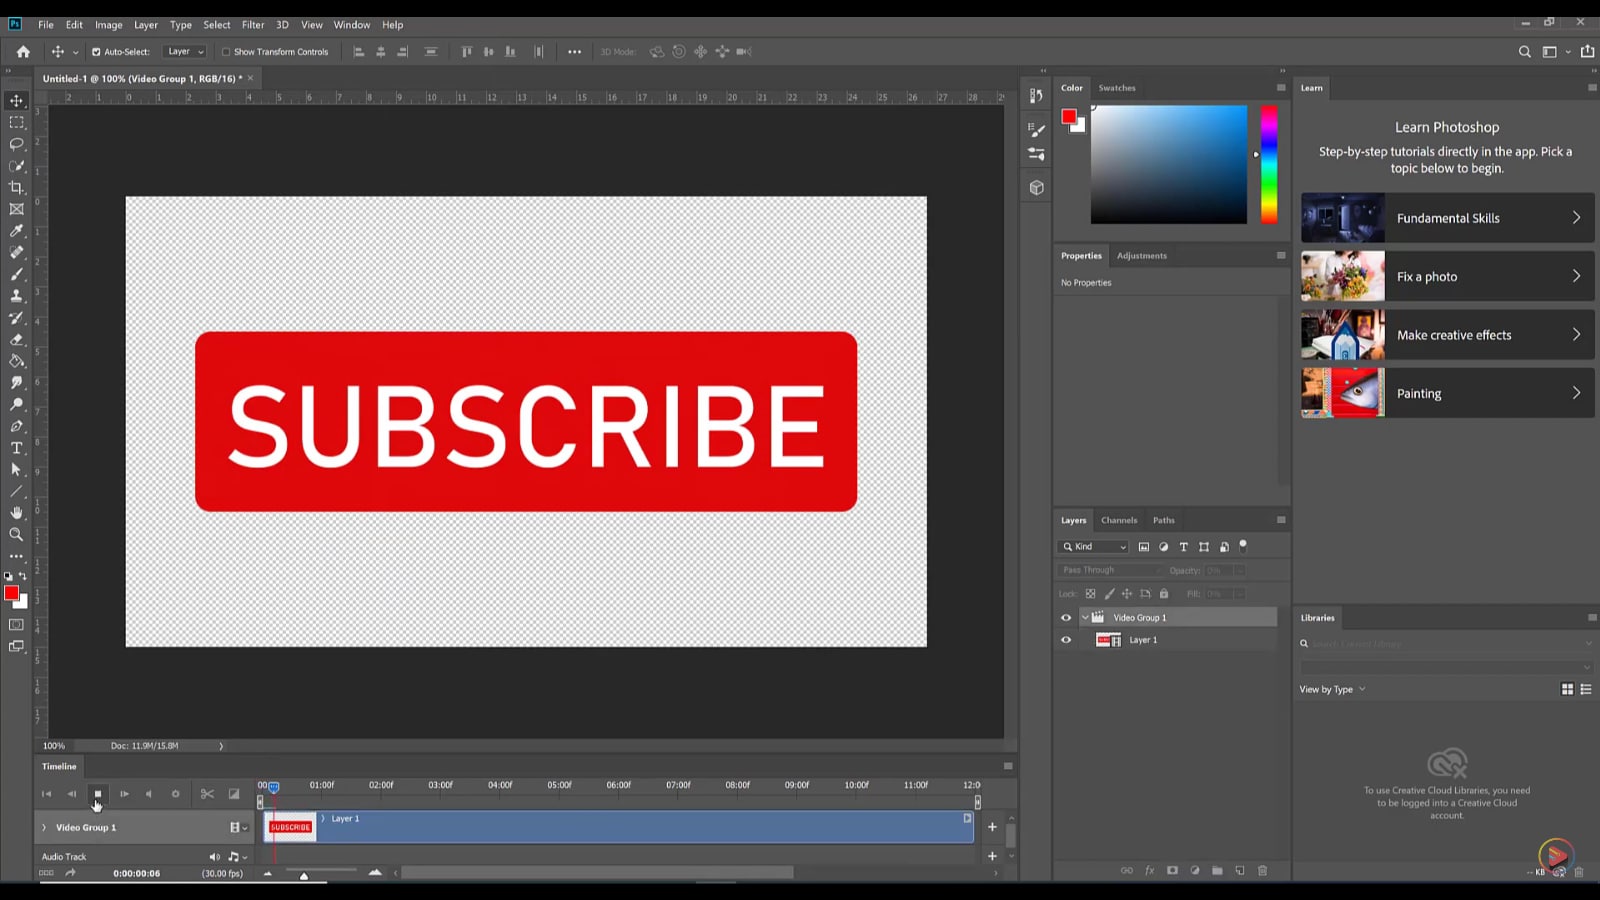Viewport: 1600px width, 900px height.
Task: Select the Clone Stamp tool
Action: point(16,296)
